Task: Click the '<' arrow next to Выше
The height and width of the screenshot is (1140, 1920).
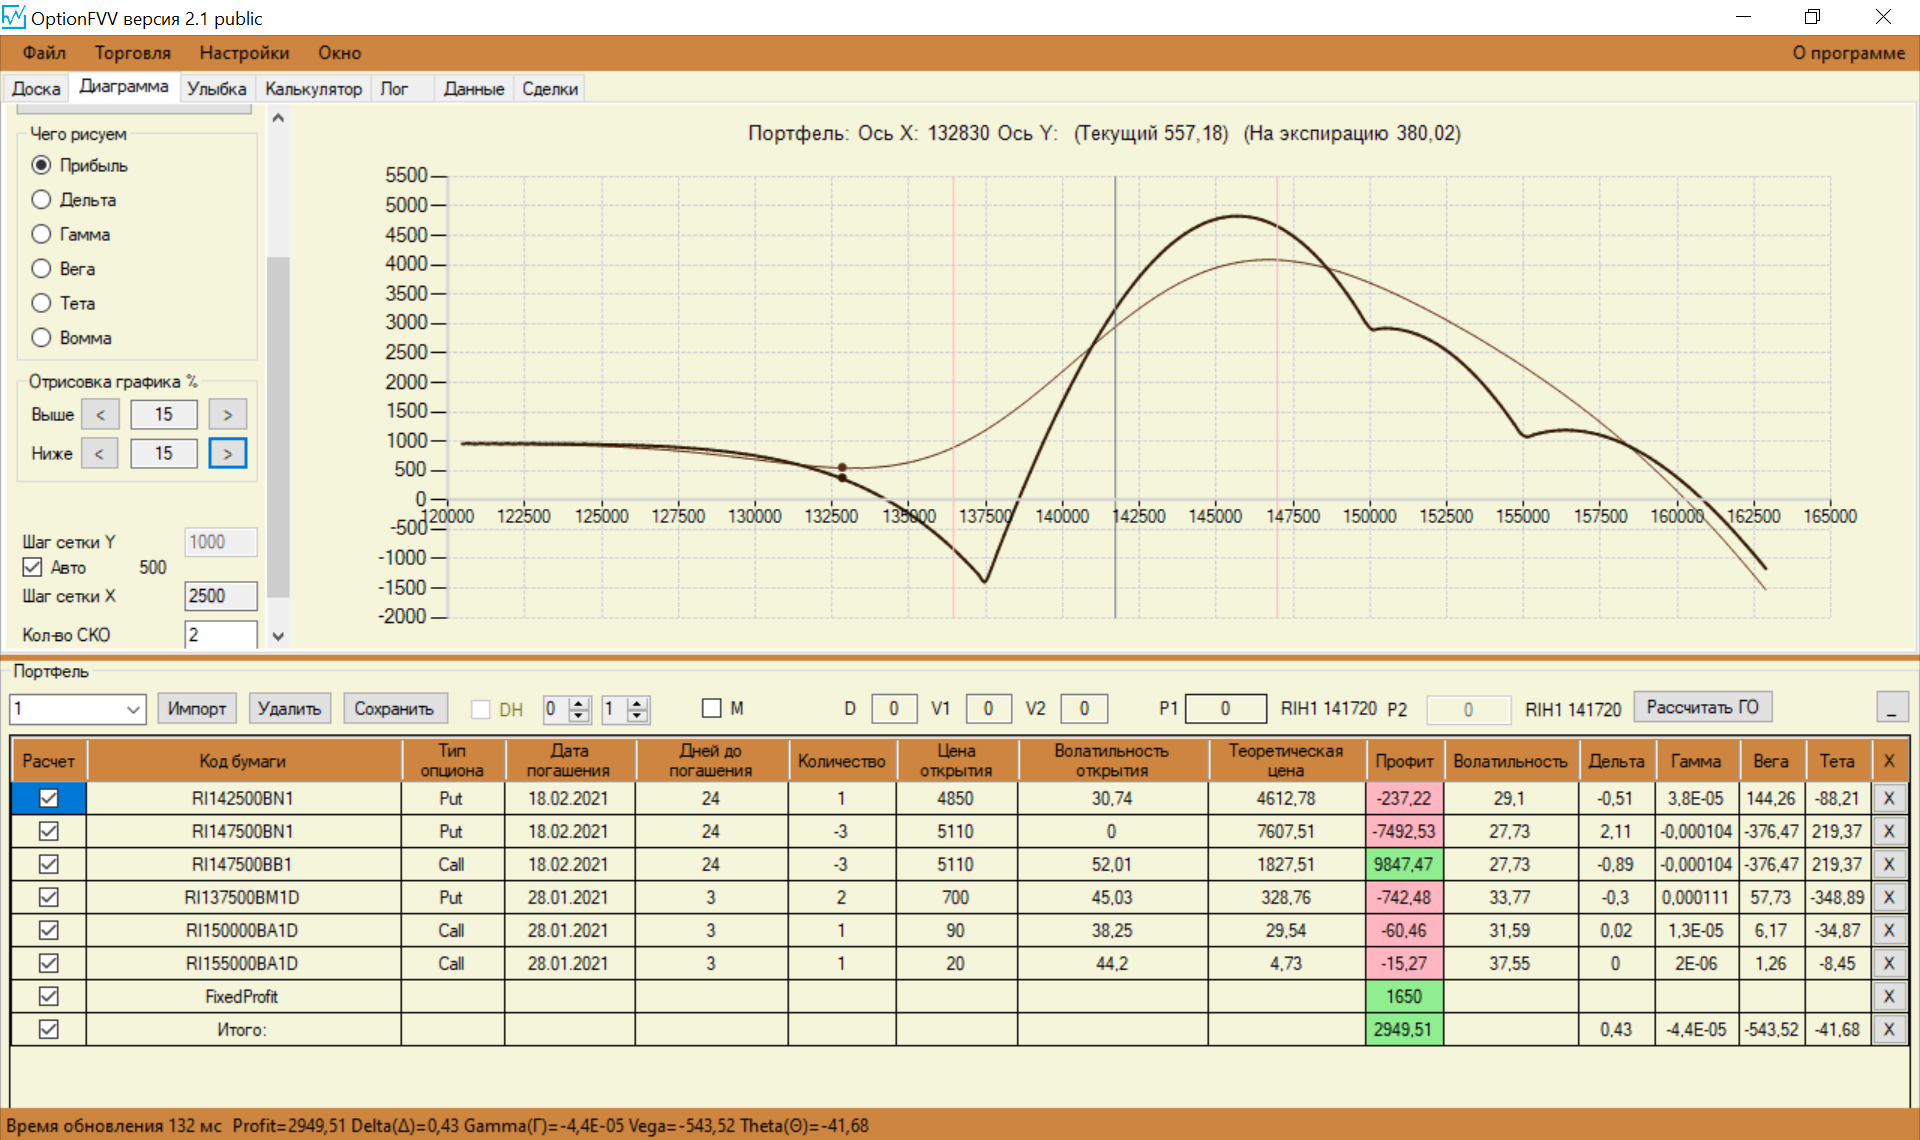Action: 99,414
